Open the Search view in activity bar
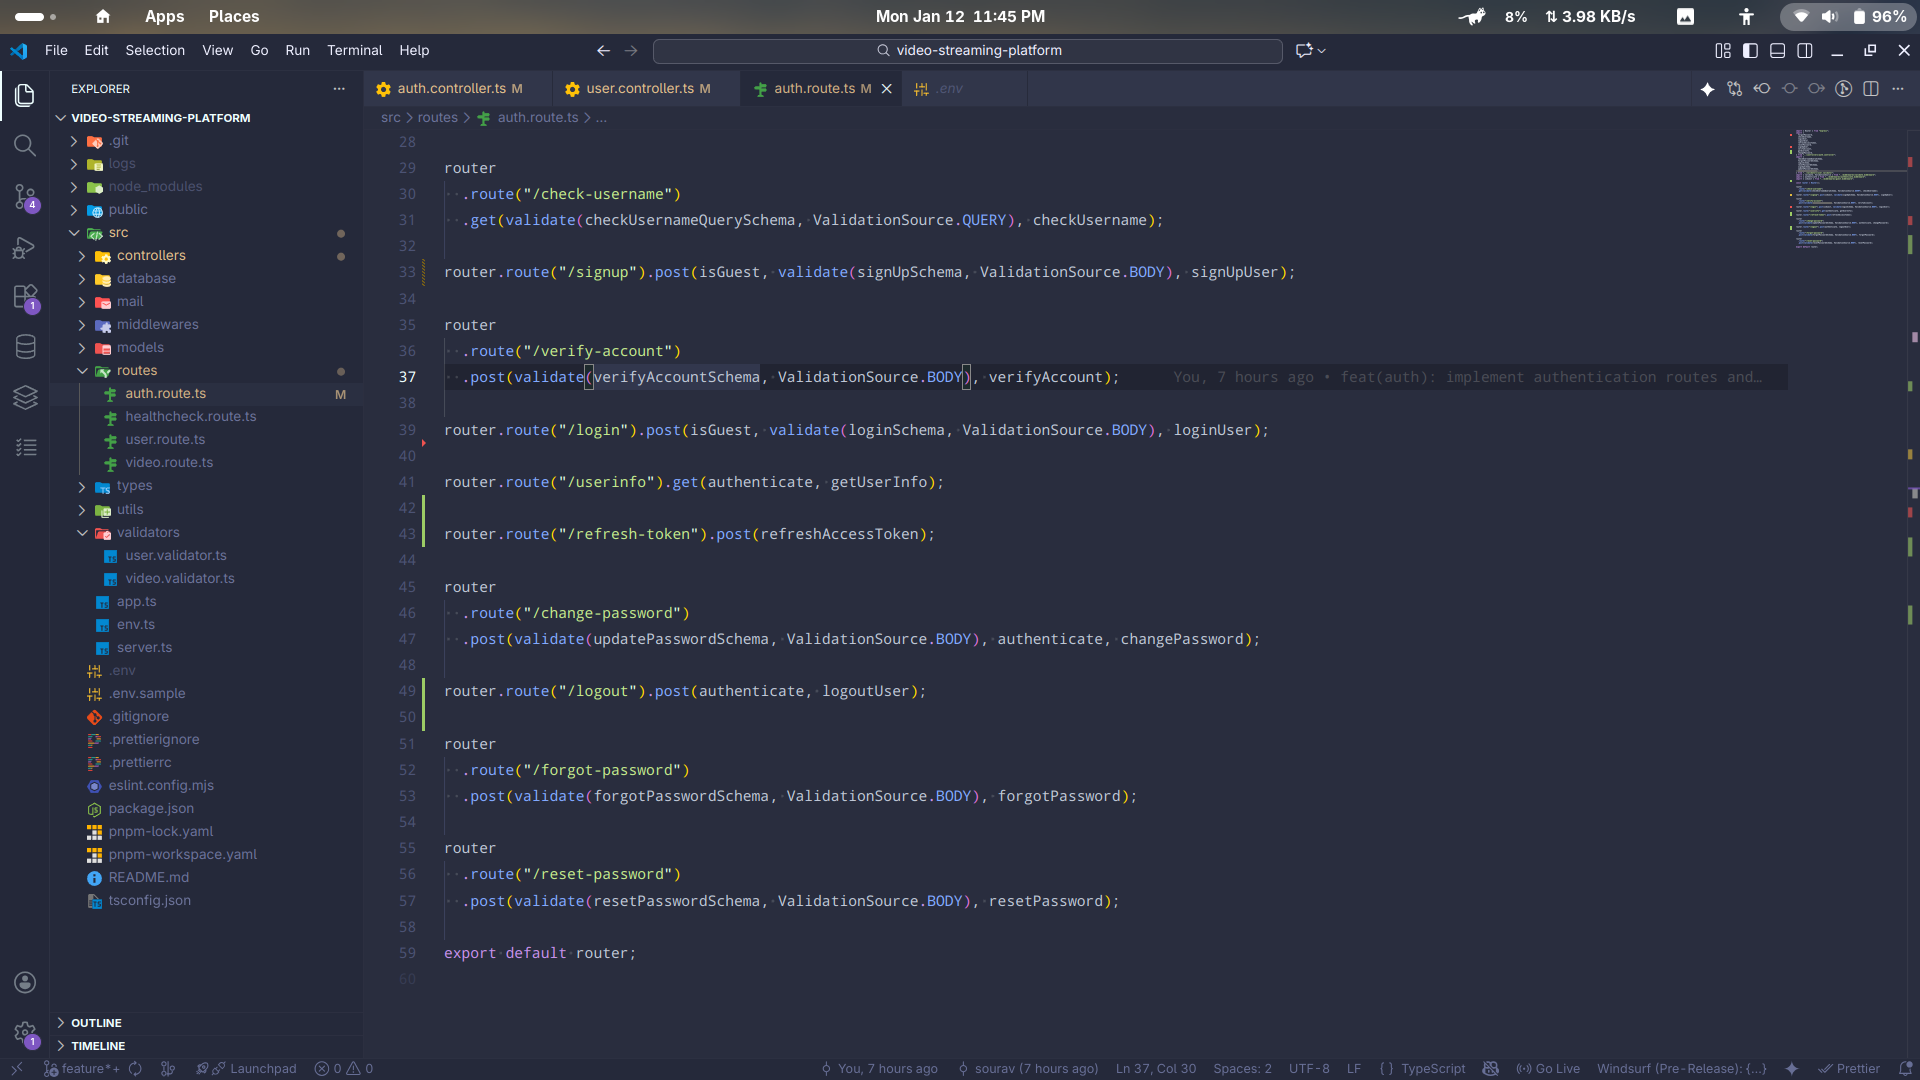The width and height of the screenshot is (1920, 1080). pyautogui.click(x=25, y=146)
